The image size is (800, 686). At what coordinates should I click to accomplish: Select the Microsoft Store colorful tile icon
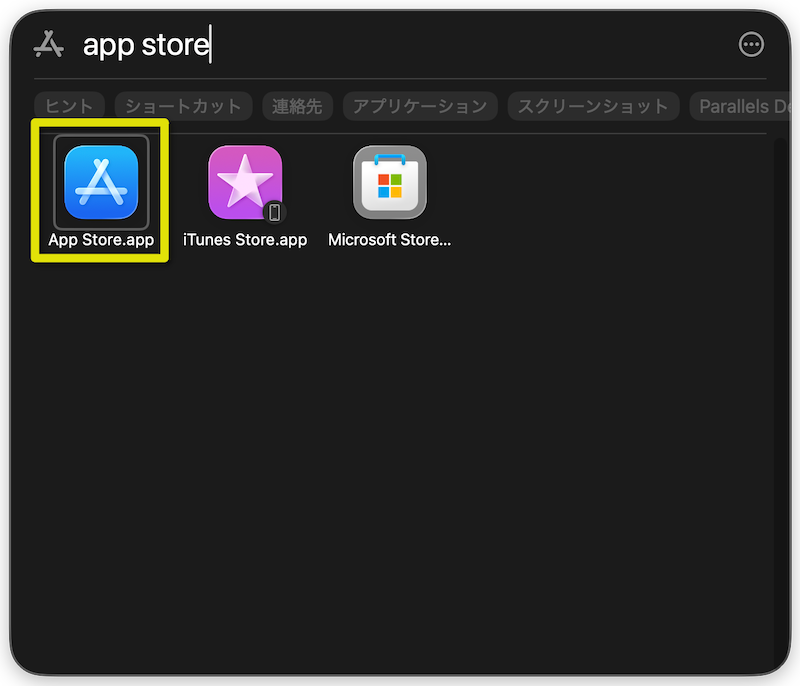pos(389,183)
